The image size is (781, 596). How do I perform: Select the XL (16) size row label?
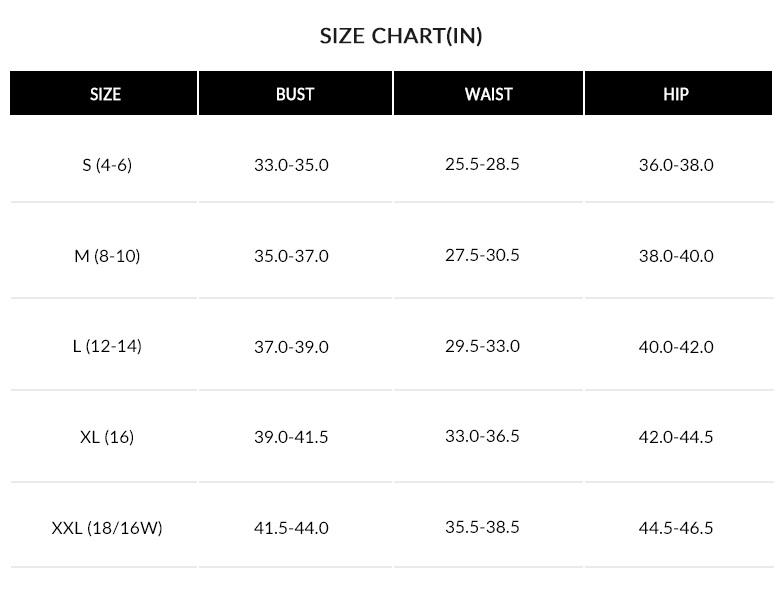pyautogui.click(x=106, y=437)
